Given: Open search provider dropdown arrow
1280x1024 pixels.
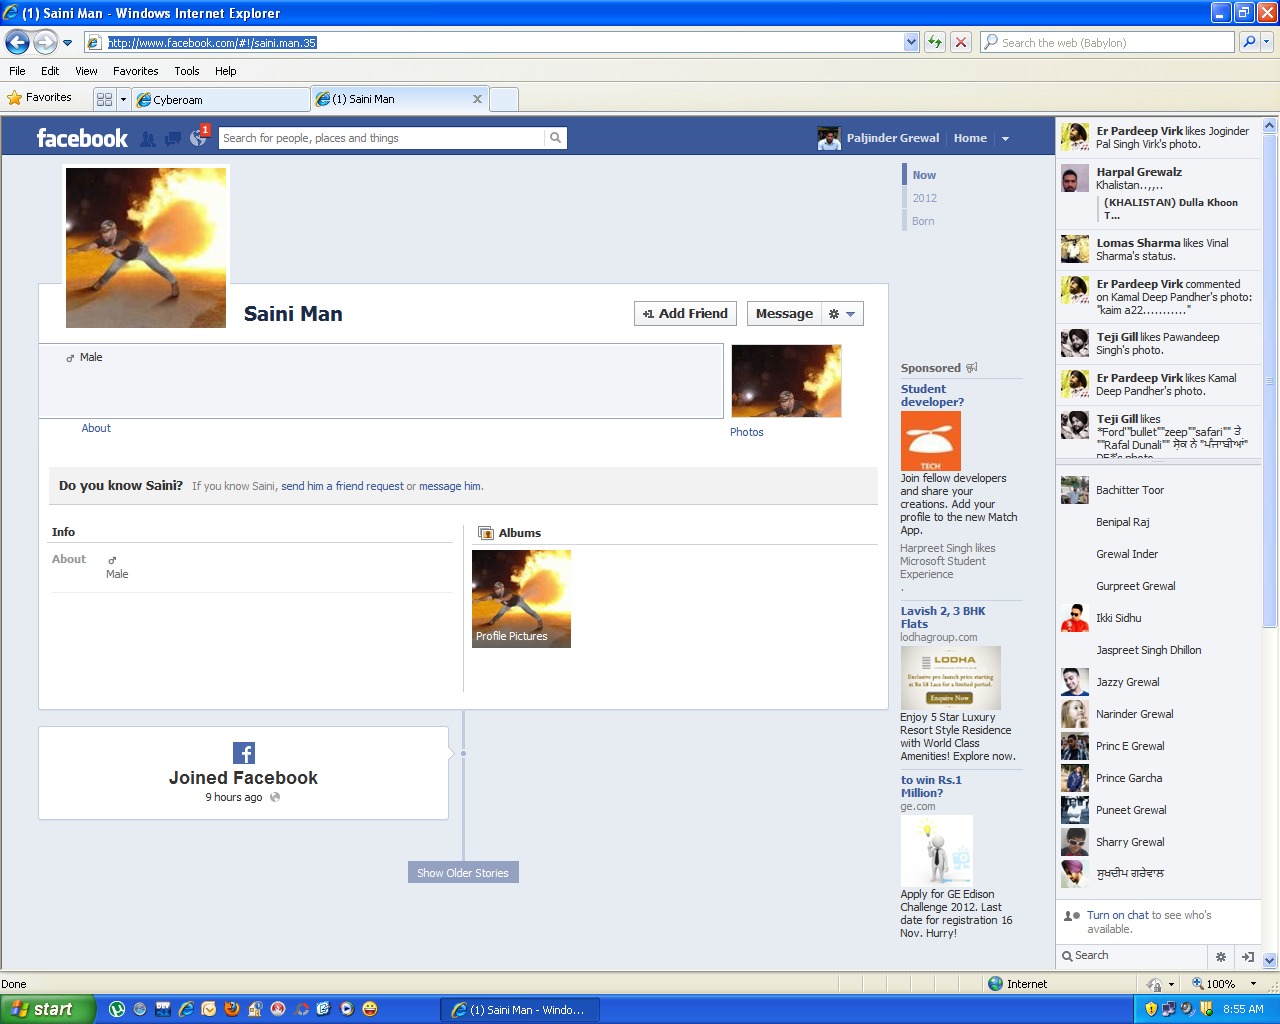Looking at the screenshot, I should (x=1267, y=42).
